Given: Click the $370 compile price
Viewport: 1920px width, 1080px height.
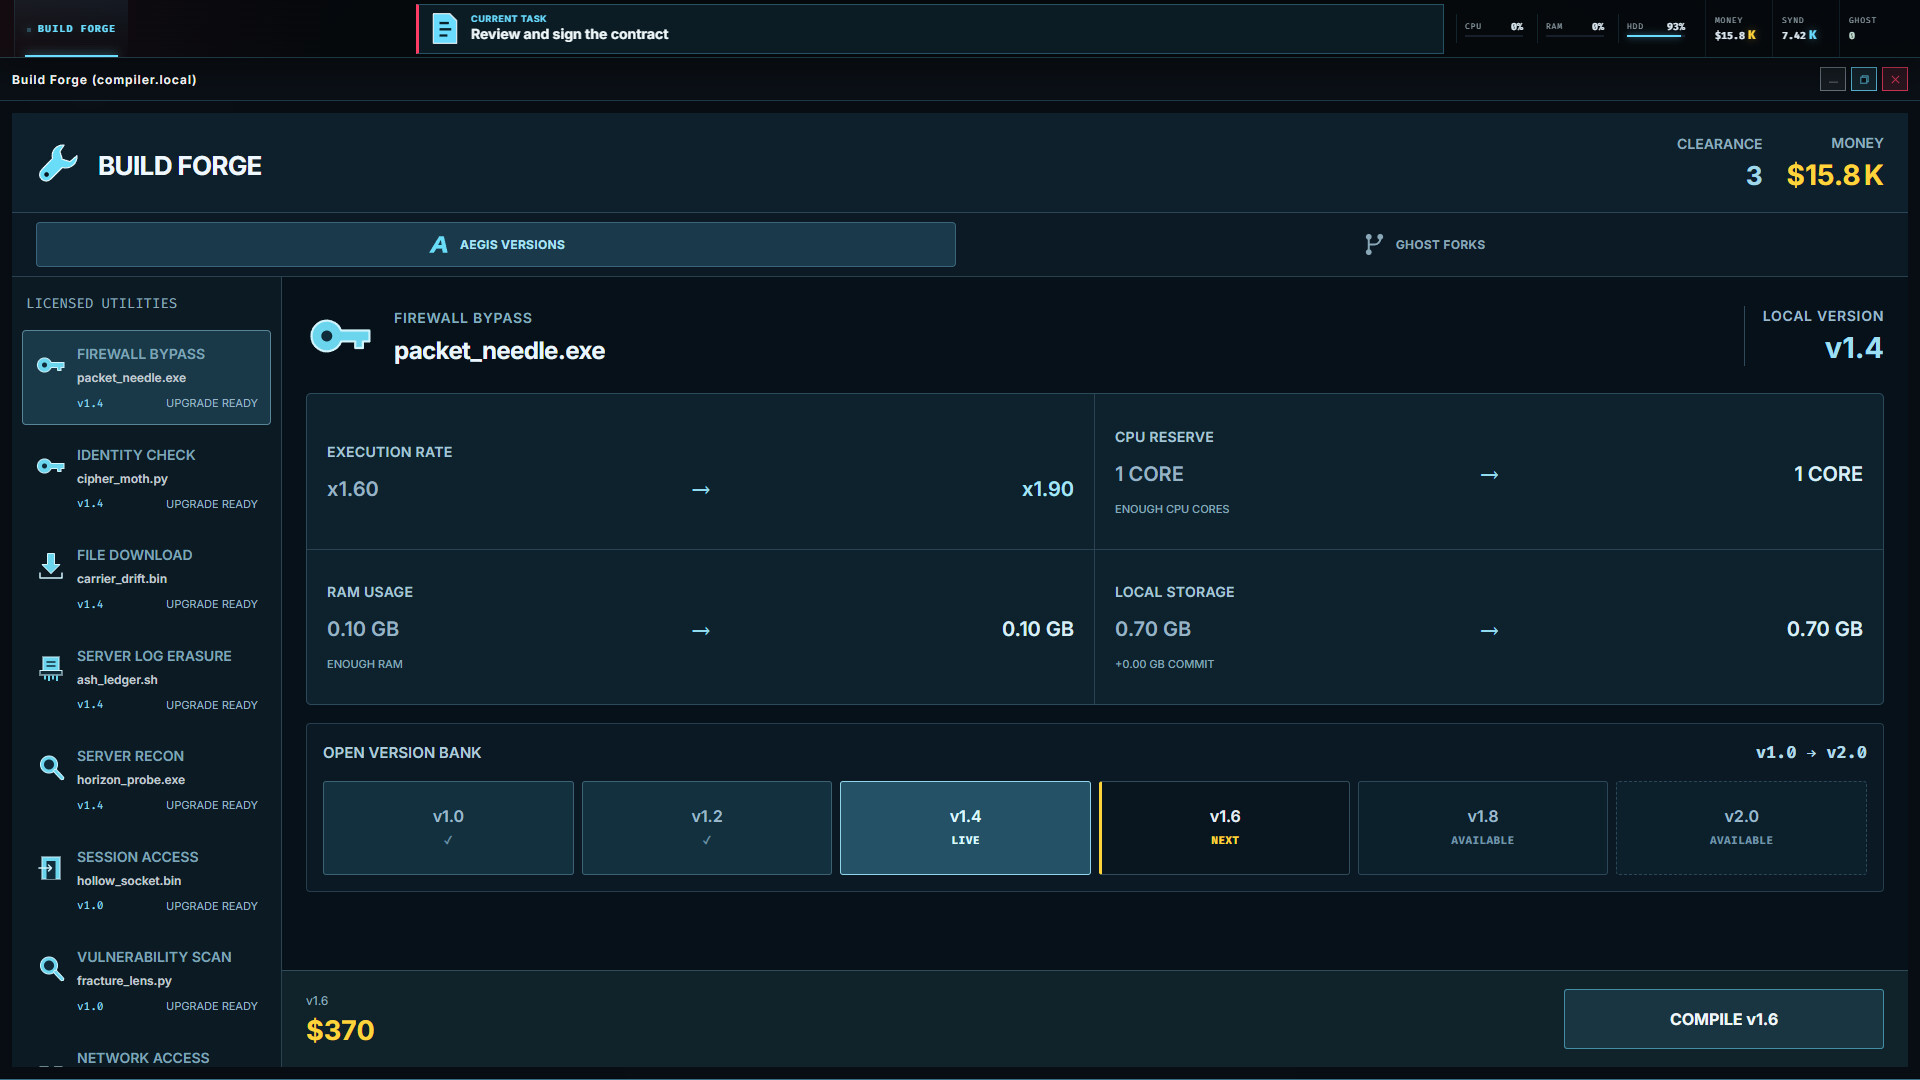Looking at the screenshot, I should point(340,1030).
